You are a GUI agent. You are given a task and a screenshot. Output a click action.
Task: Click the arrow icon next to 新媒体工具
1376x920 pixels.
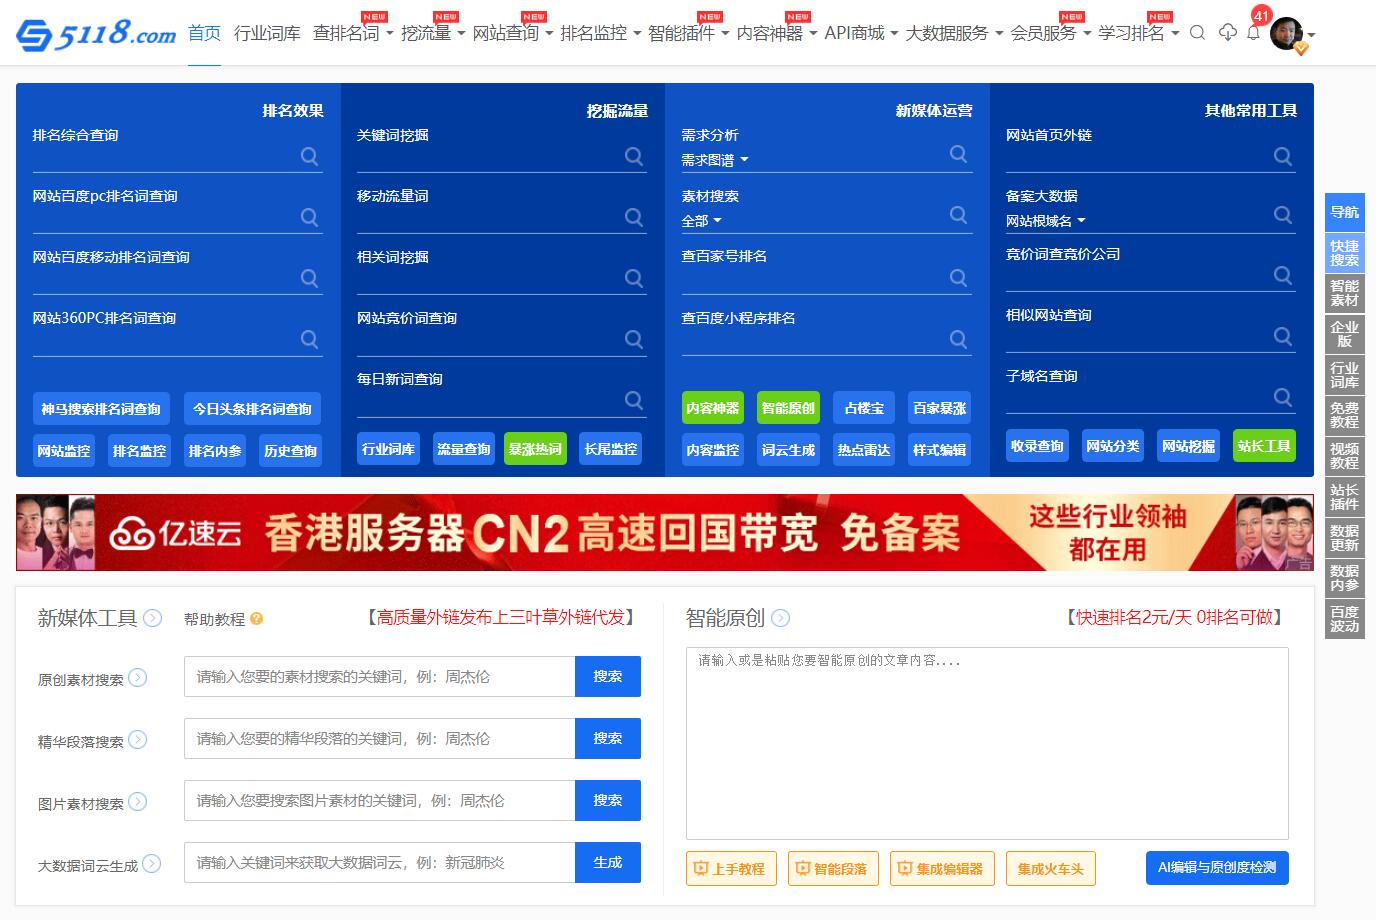(153, 618)
